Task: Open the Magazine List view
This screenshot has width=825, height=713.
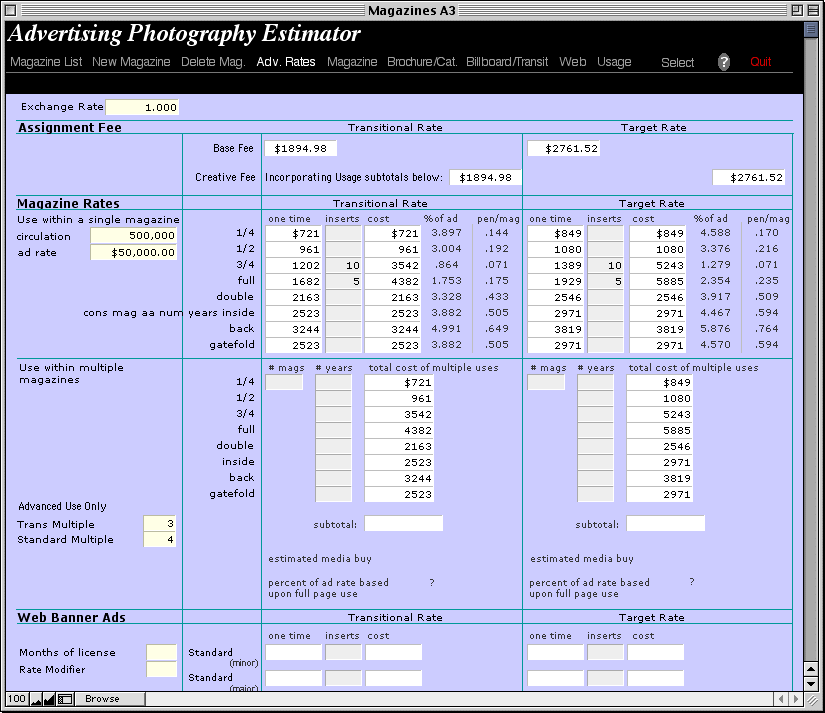Action: click(x=46, y=62)
